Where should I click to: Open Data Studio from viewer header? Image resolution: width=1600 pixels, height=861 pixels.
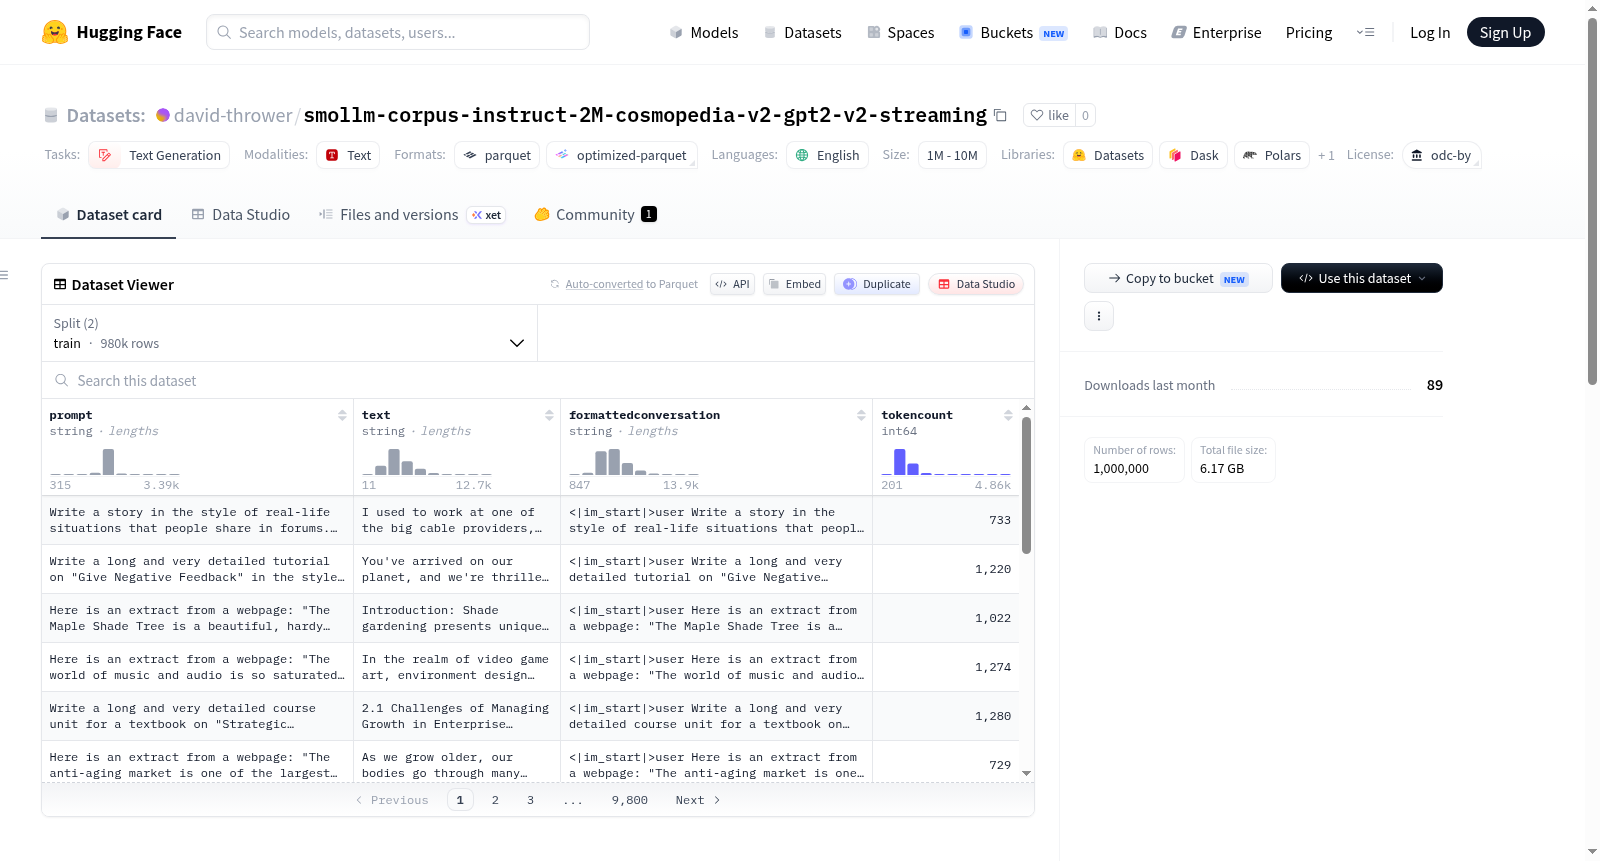point(976,284)
